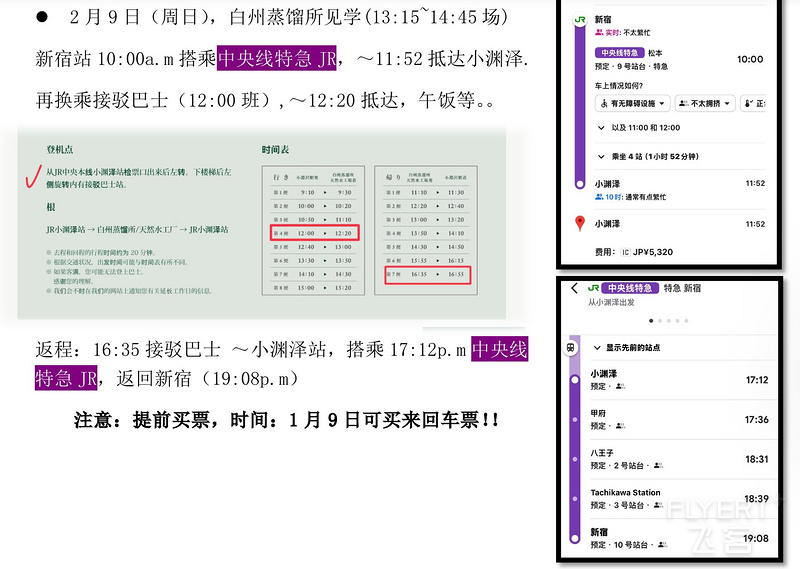The height and width of the screenshot is (569, 800).
Task: Expand 乘坐 4 站 (1小时52分钟) stop list
Action: (x=648, y=157)
